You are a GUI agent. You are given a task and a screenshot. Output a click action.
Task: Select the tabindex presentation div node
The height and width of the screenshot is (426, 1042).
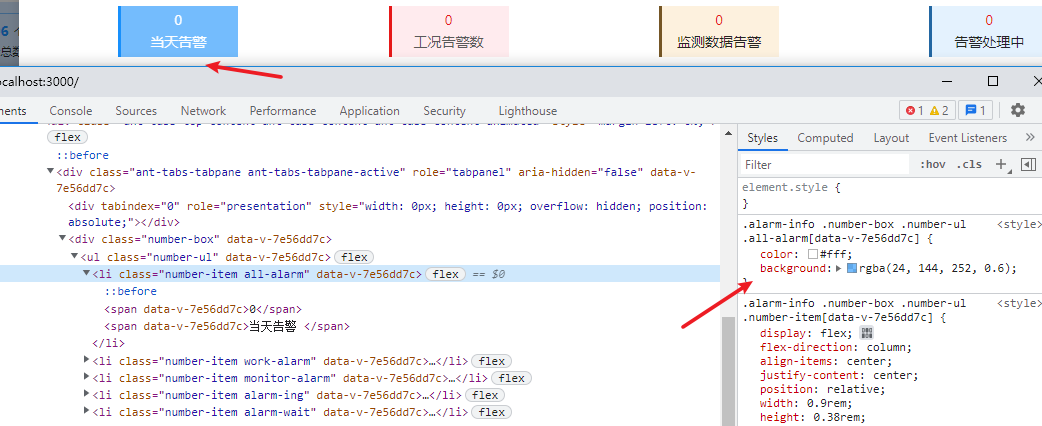[388, 214]
